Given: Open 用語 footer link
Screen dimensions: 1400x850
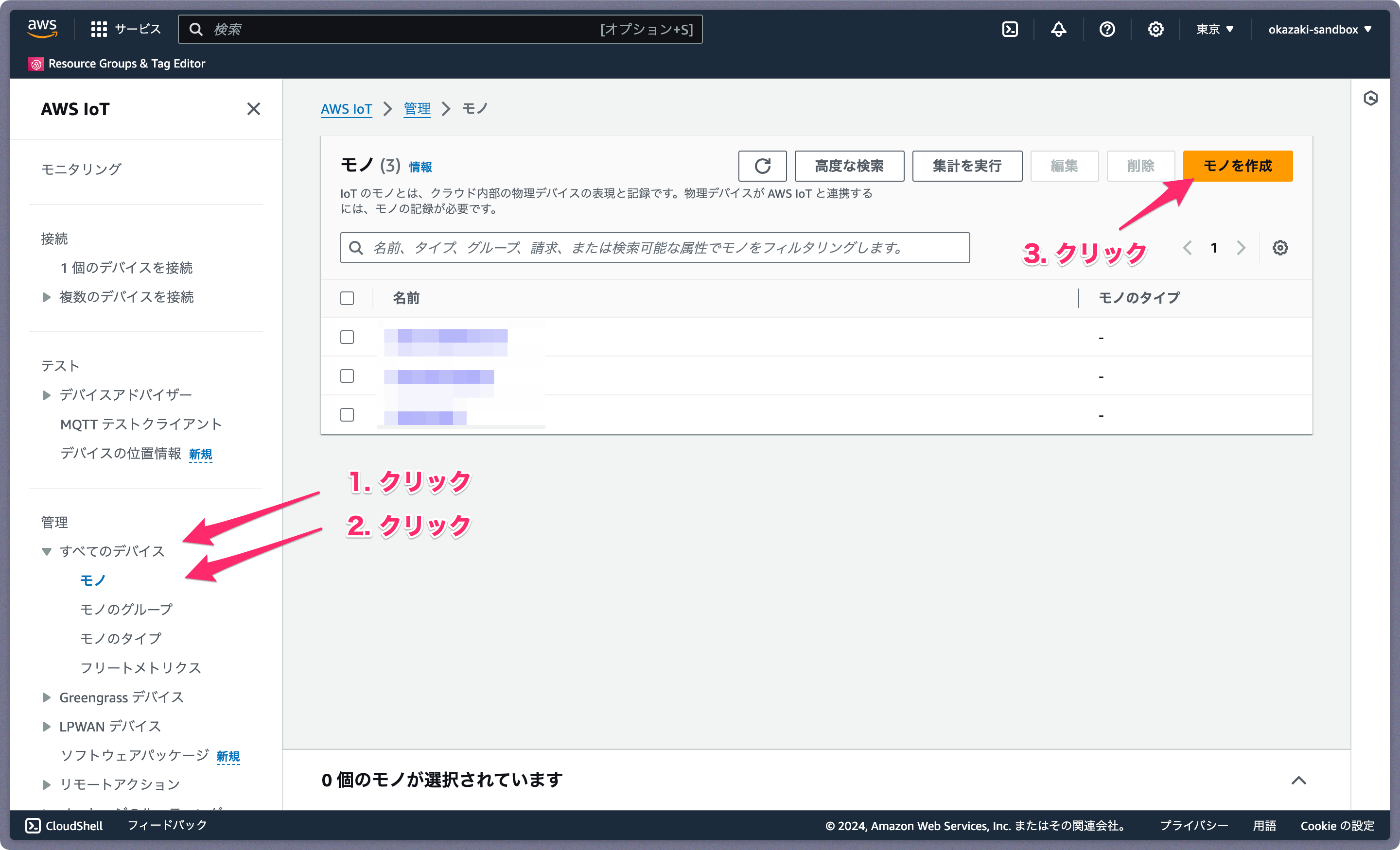Looking at the screenshot, I should click(1265, 826).
